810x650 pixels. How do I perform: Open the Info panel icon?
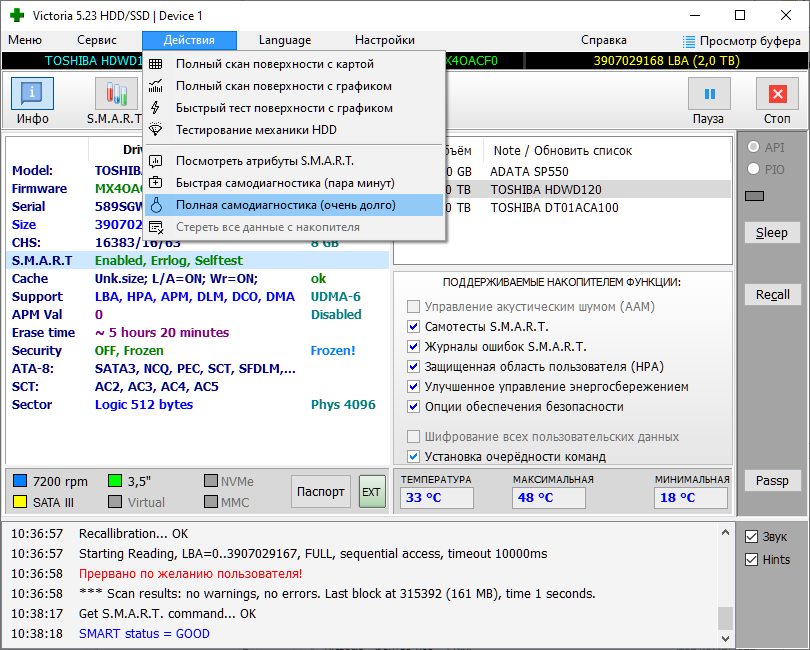(32, 94)
